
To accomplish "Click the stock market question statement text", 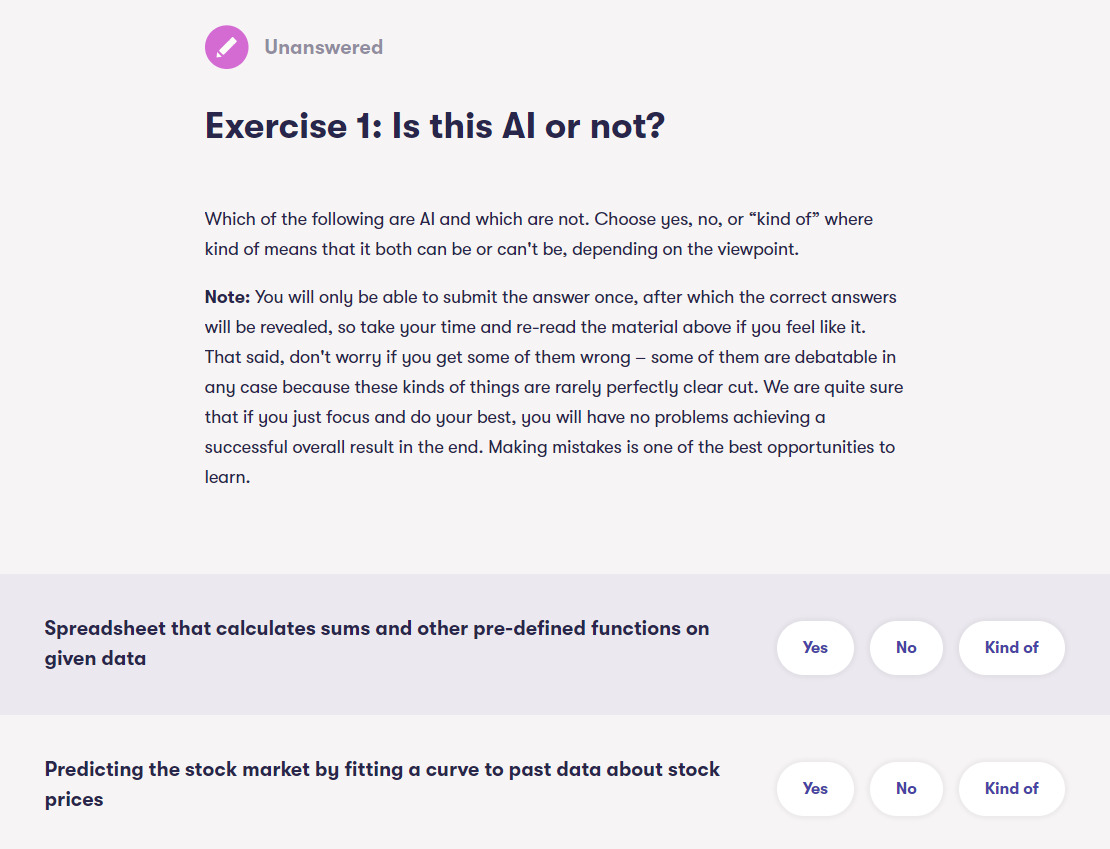I will coord(382,770).
